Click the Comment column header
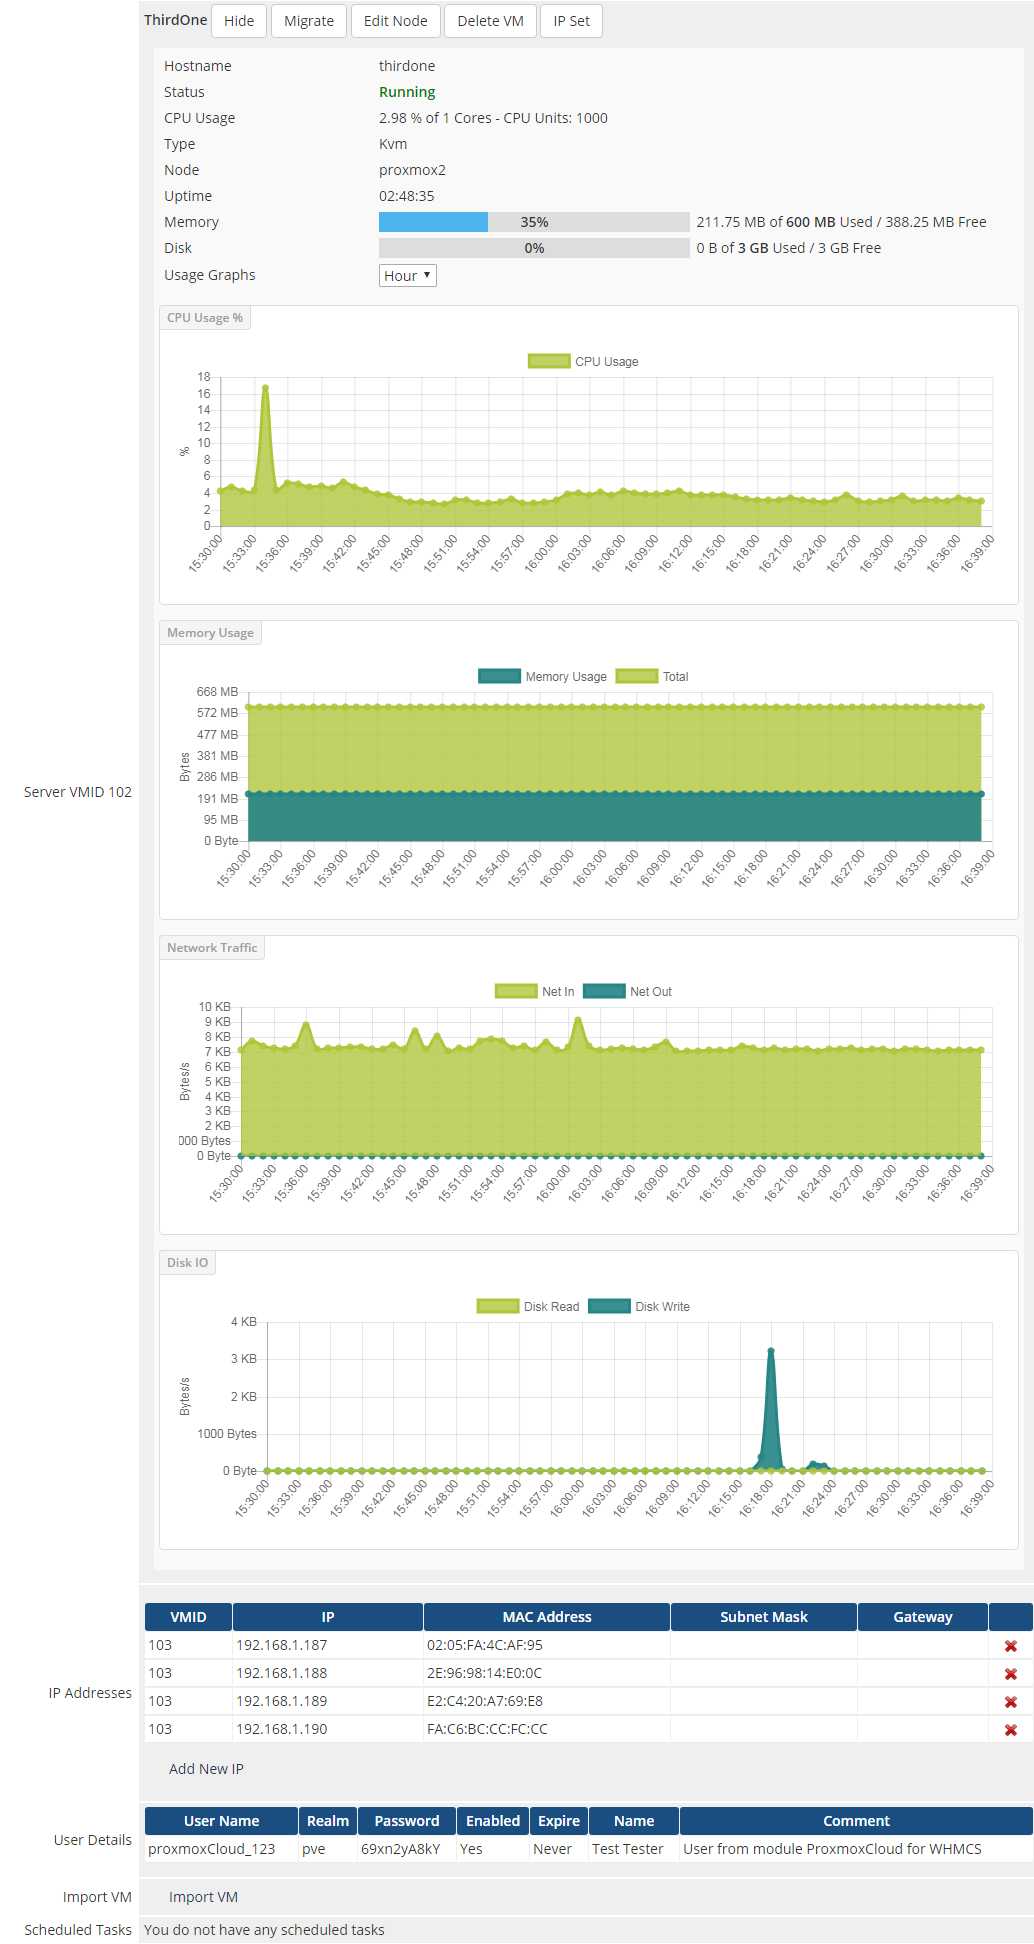This screenshot has height=1944, width=1034. pos(856,1821)
